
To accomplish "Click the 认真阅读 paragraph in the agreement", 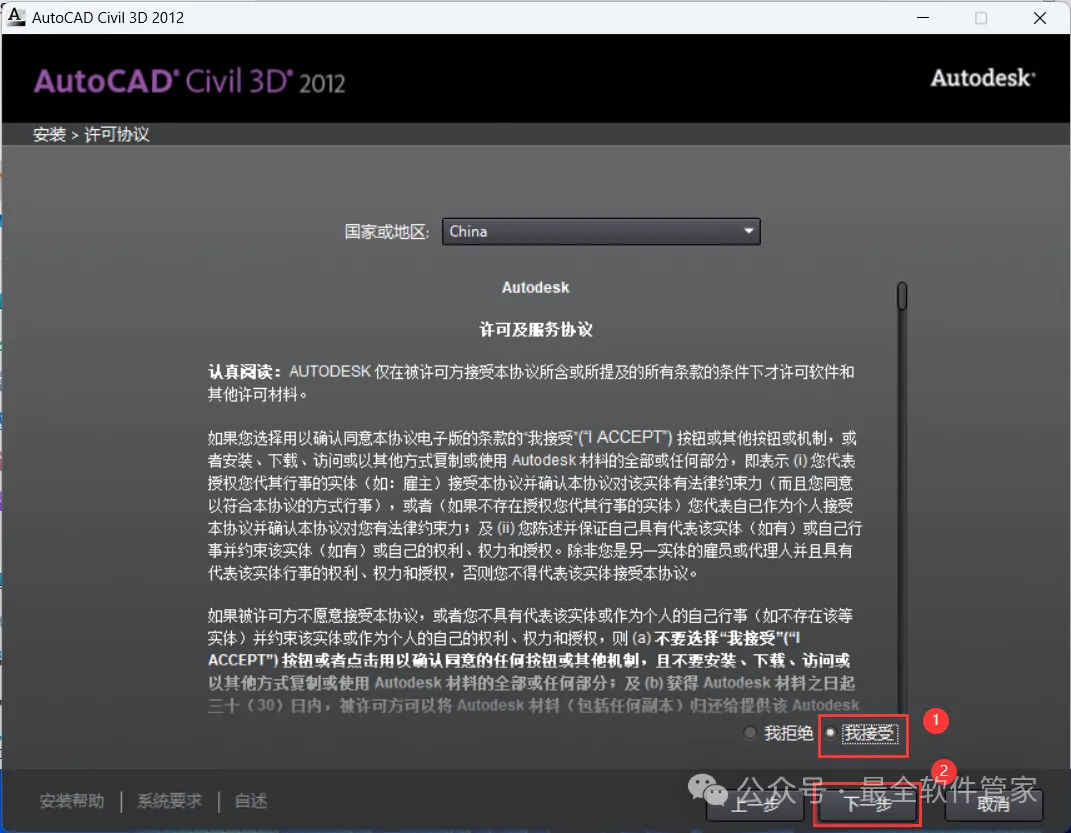I will point(531,382).
